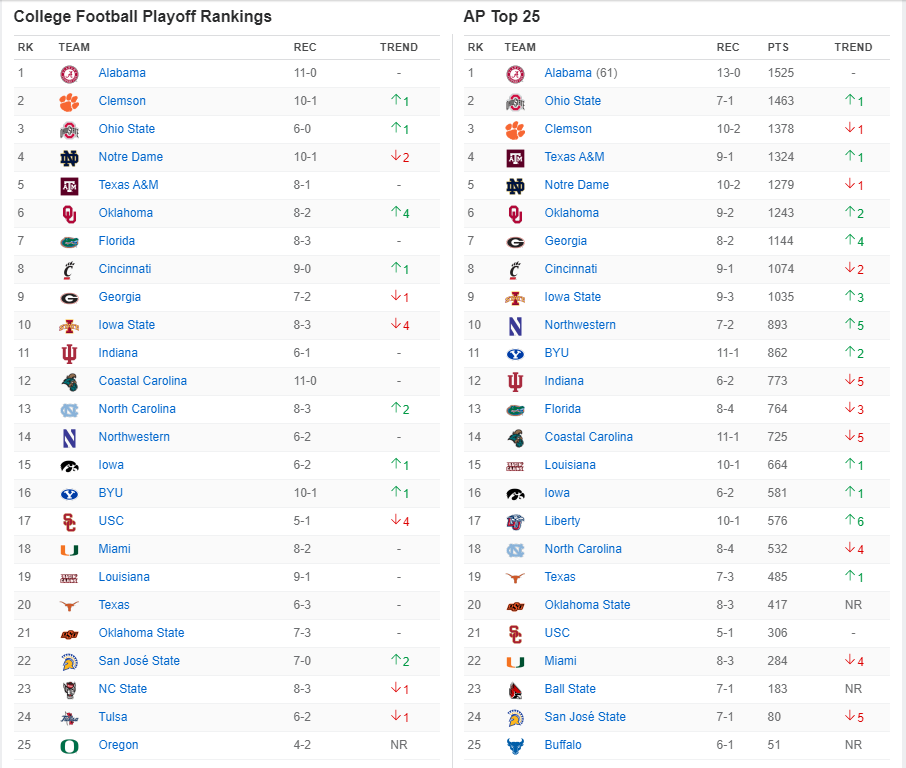Open Clemson link in the College Football Playoff Rankings
This screenshot has width=906, height=768.
tap(122, 101)
